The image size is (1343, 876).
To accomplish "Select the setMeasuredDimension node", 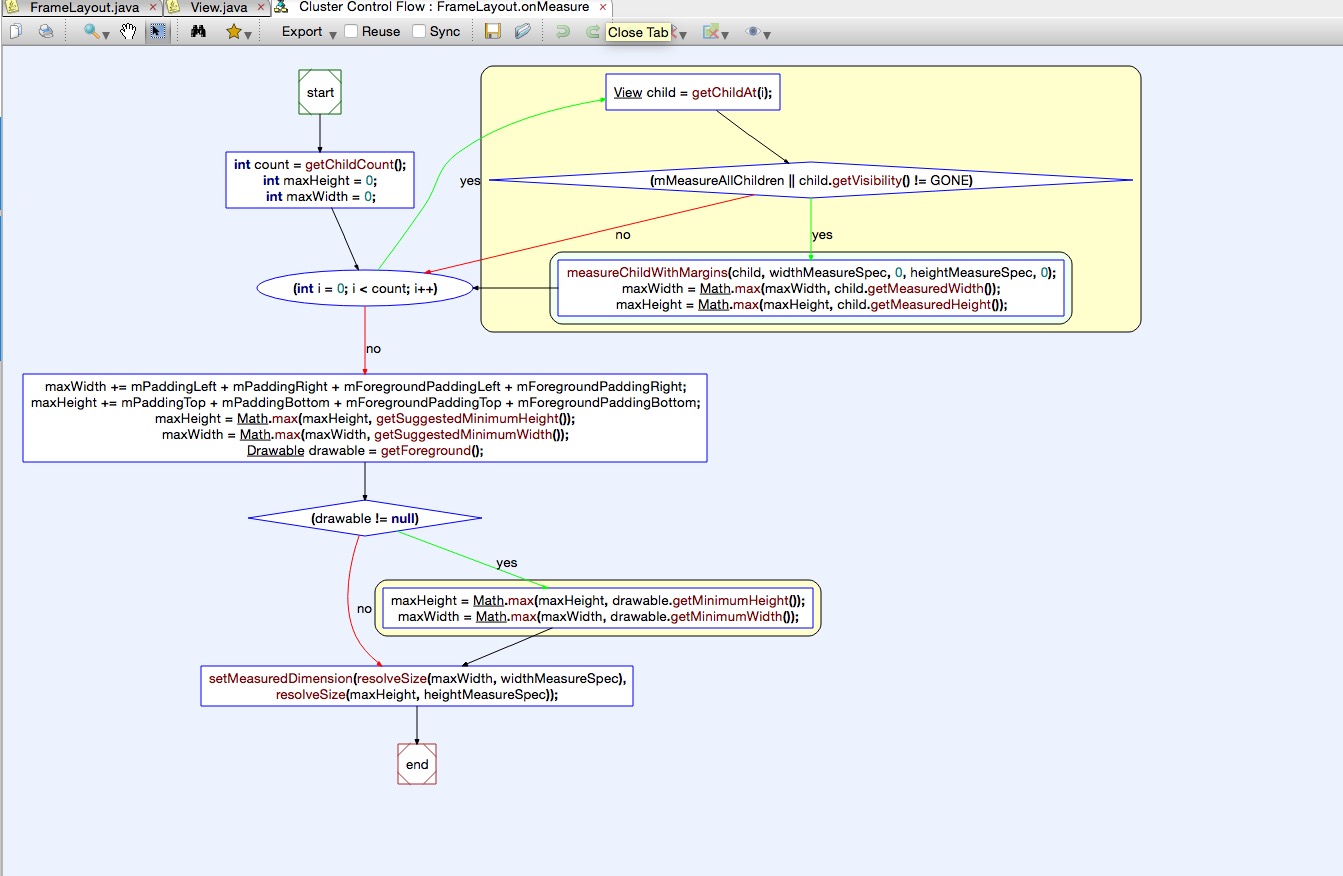I will 417,686.
